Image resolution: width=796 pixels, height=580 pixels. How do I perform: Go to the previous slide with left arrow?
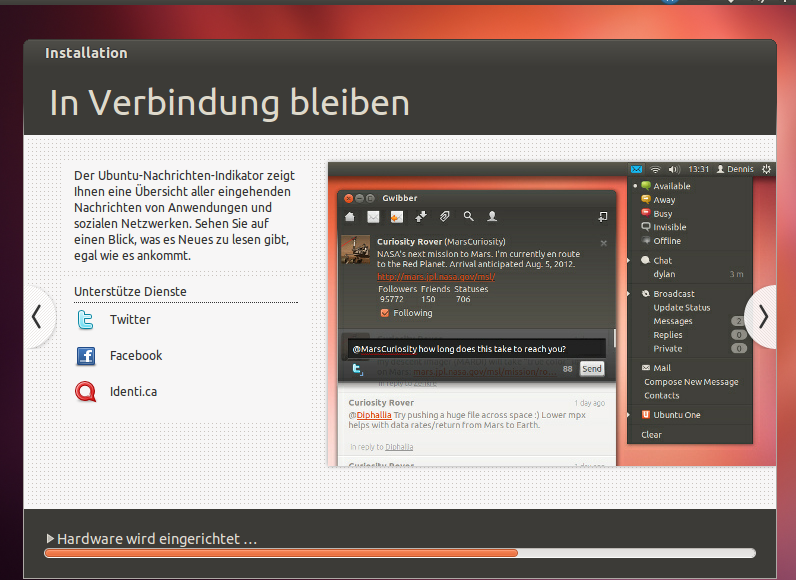click(x=37, y=317)
